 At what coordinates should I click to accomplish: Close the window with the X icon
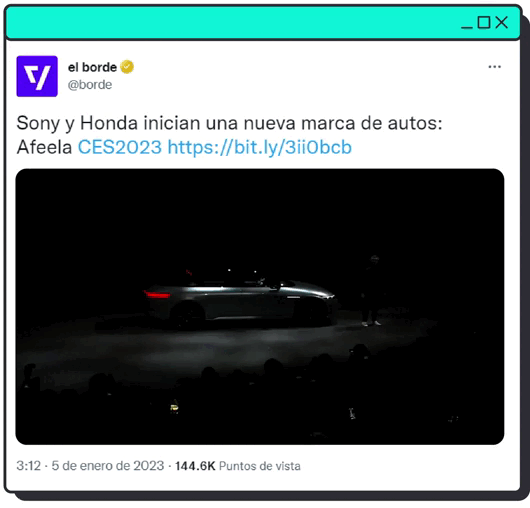point(502,23)
